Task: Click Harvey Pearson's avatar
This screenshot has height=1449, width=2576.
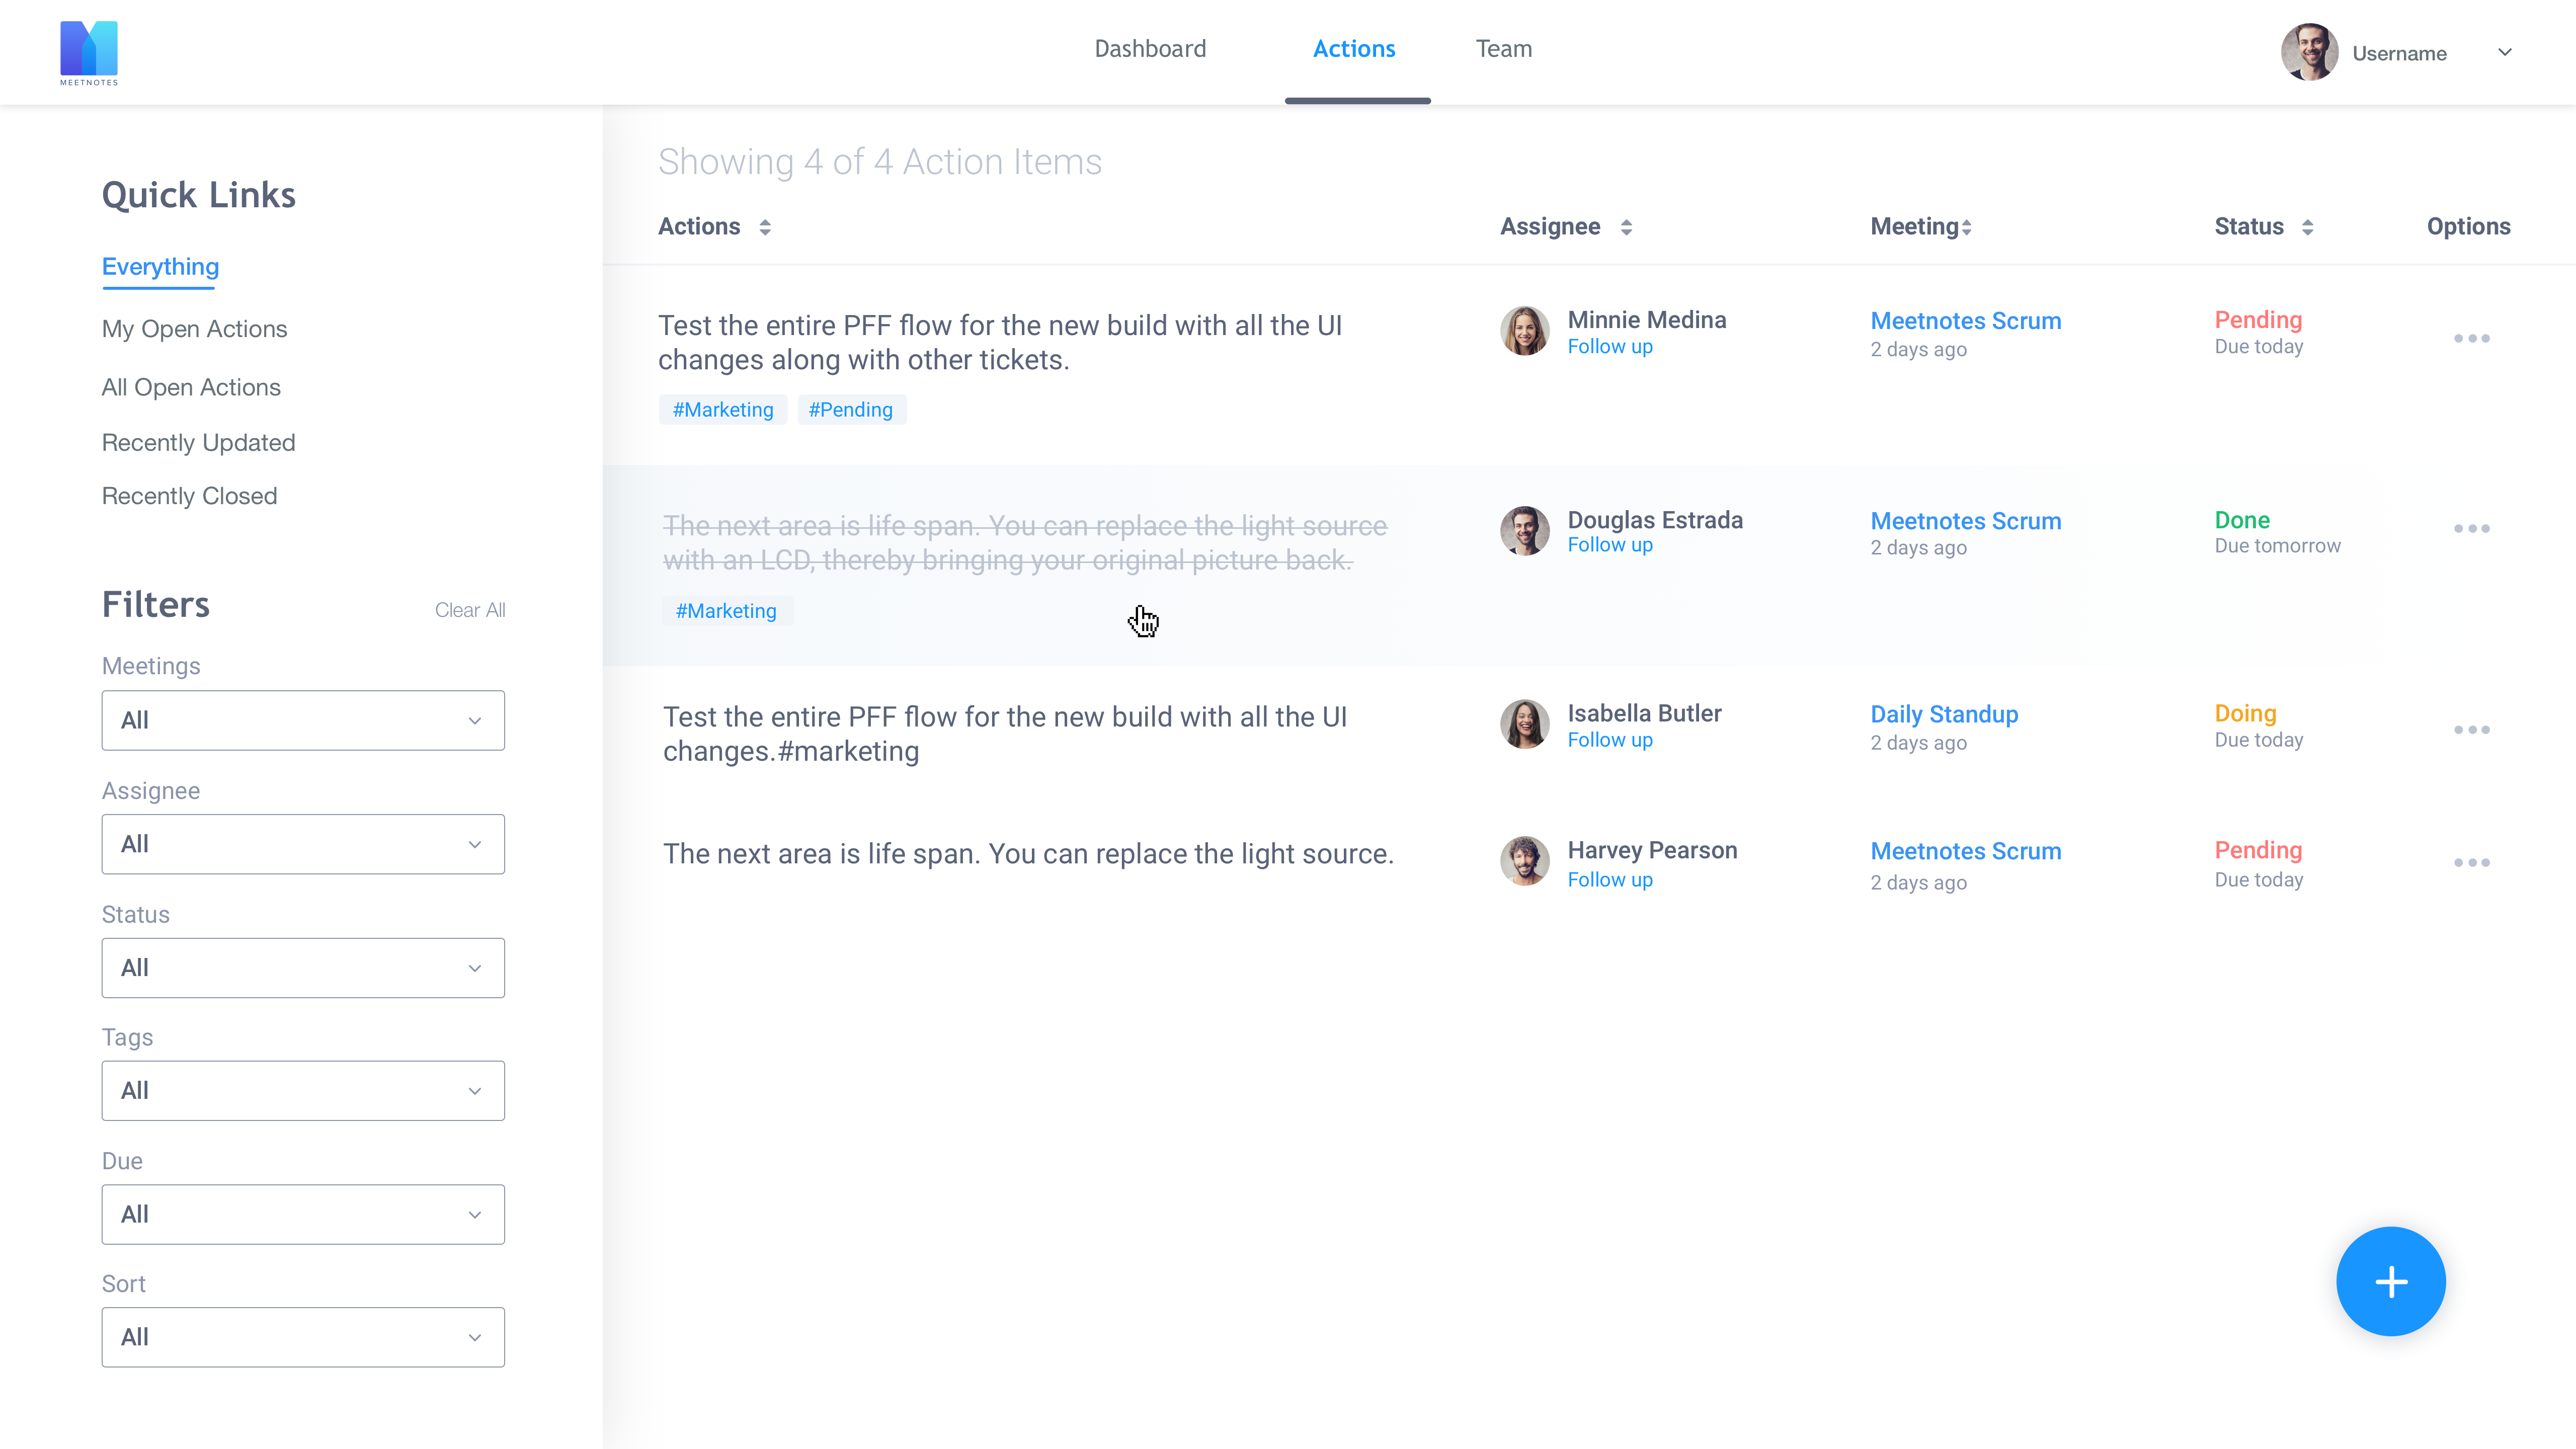Action: point(1525,861)
